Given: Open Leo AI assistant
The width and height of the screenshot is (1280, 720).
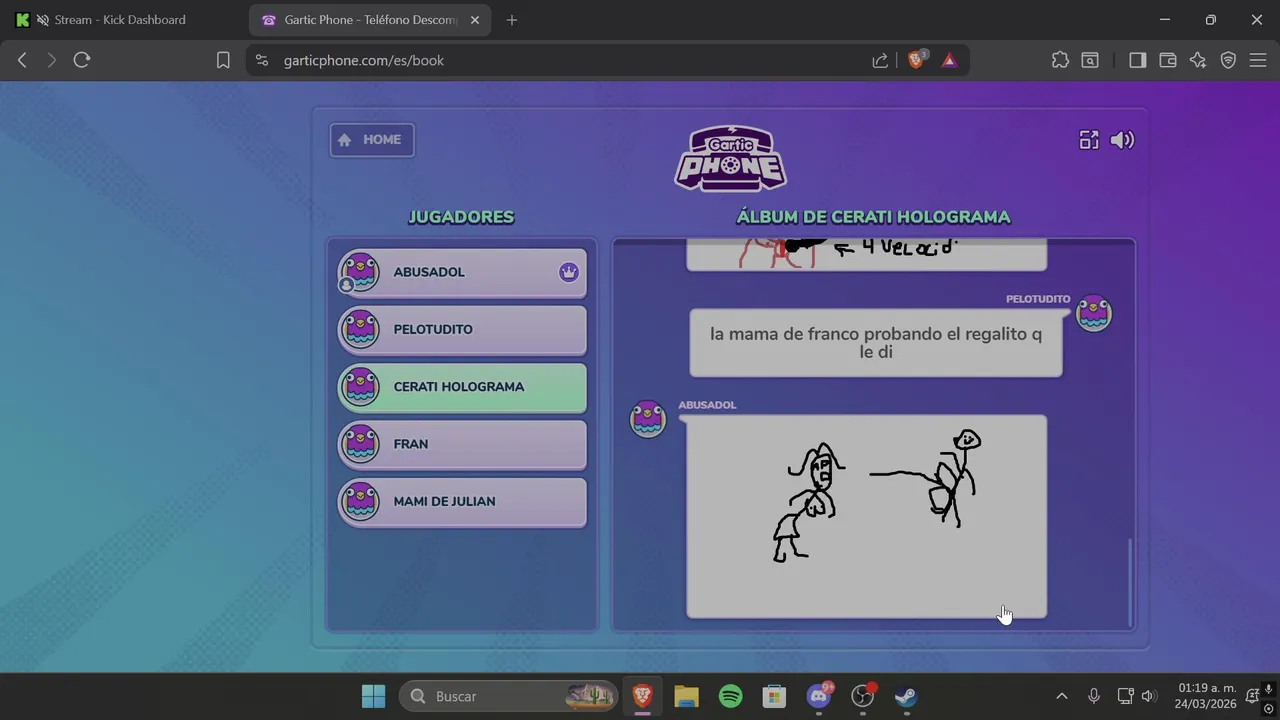Looking at the screenshot, I should tap(1198, 60).
